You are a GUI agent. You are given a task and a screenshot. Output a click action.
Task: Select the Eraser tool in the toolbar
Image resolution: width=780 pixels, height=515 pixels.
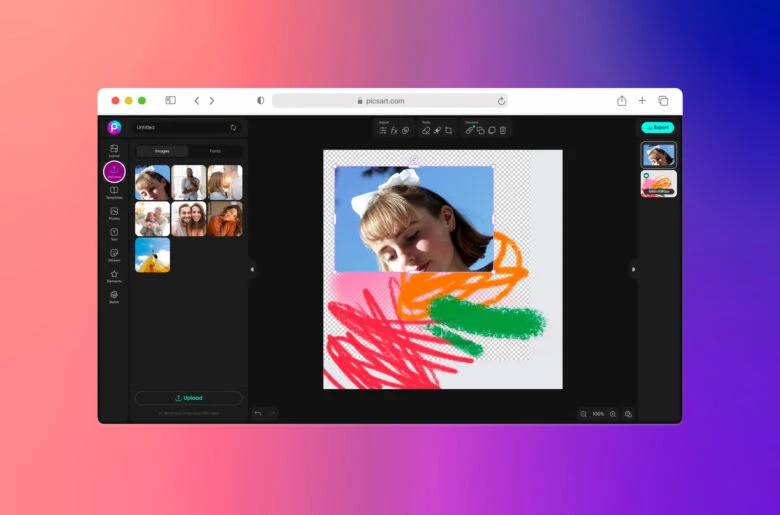pos(426,131)
